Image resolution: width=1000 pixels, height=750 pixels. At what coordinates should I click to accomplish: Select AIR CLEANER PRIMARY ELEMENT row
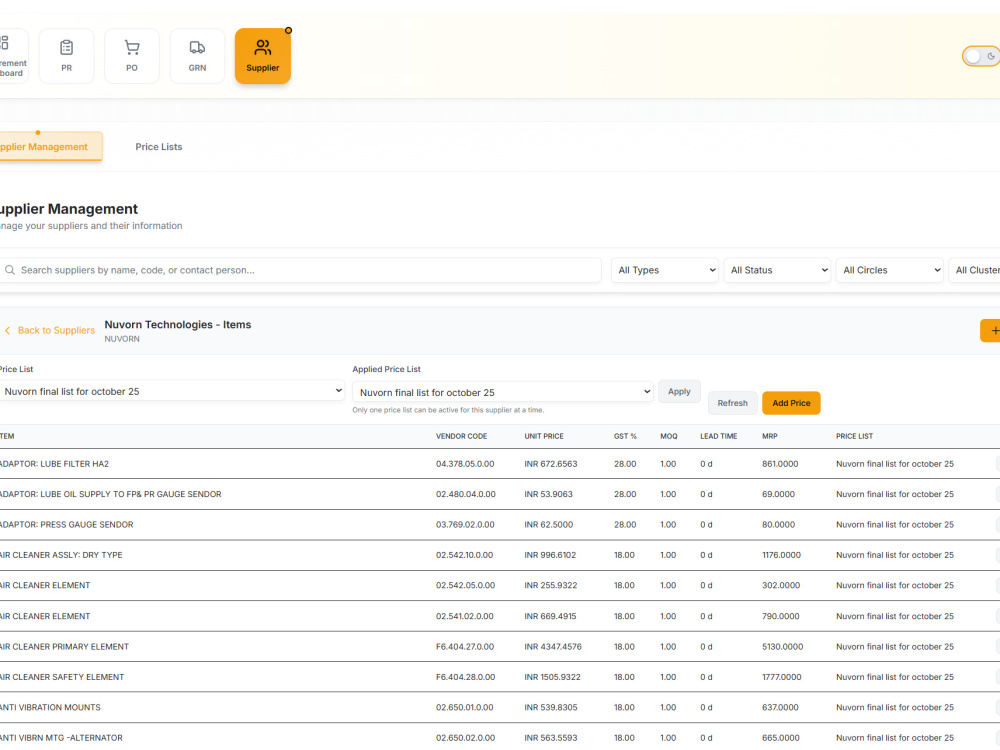coord(500,647)
